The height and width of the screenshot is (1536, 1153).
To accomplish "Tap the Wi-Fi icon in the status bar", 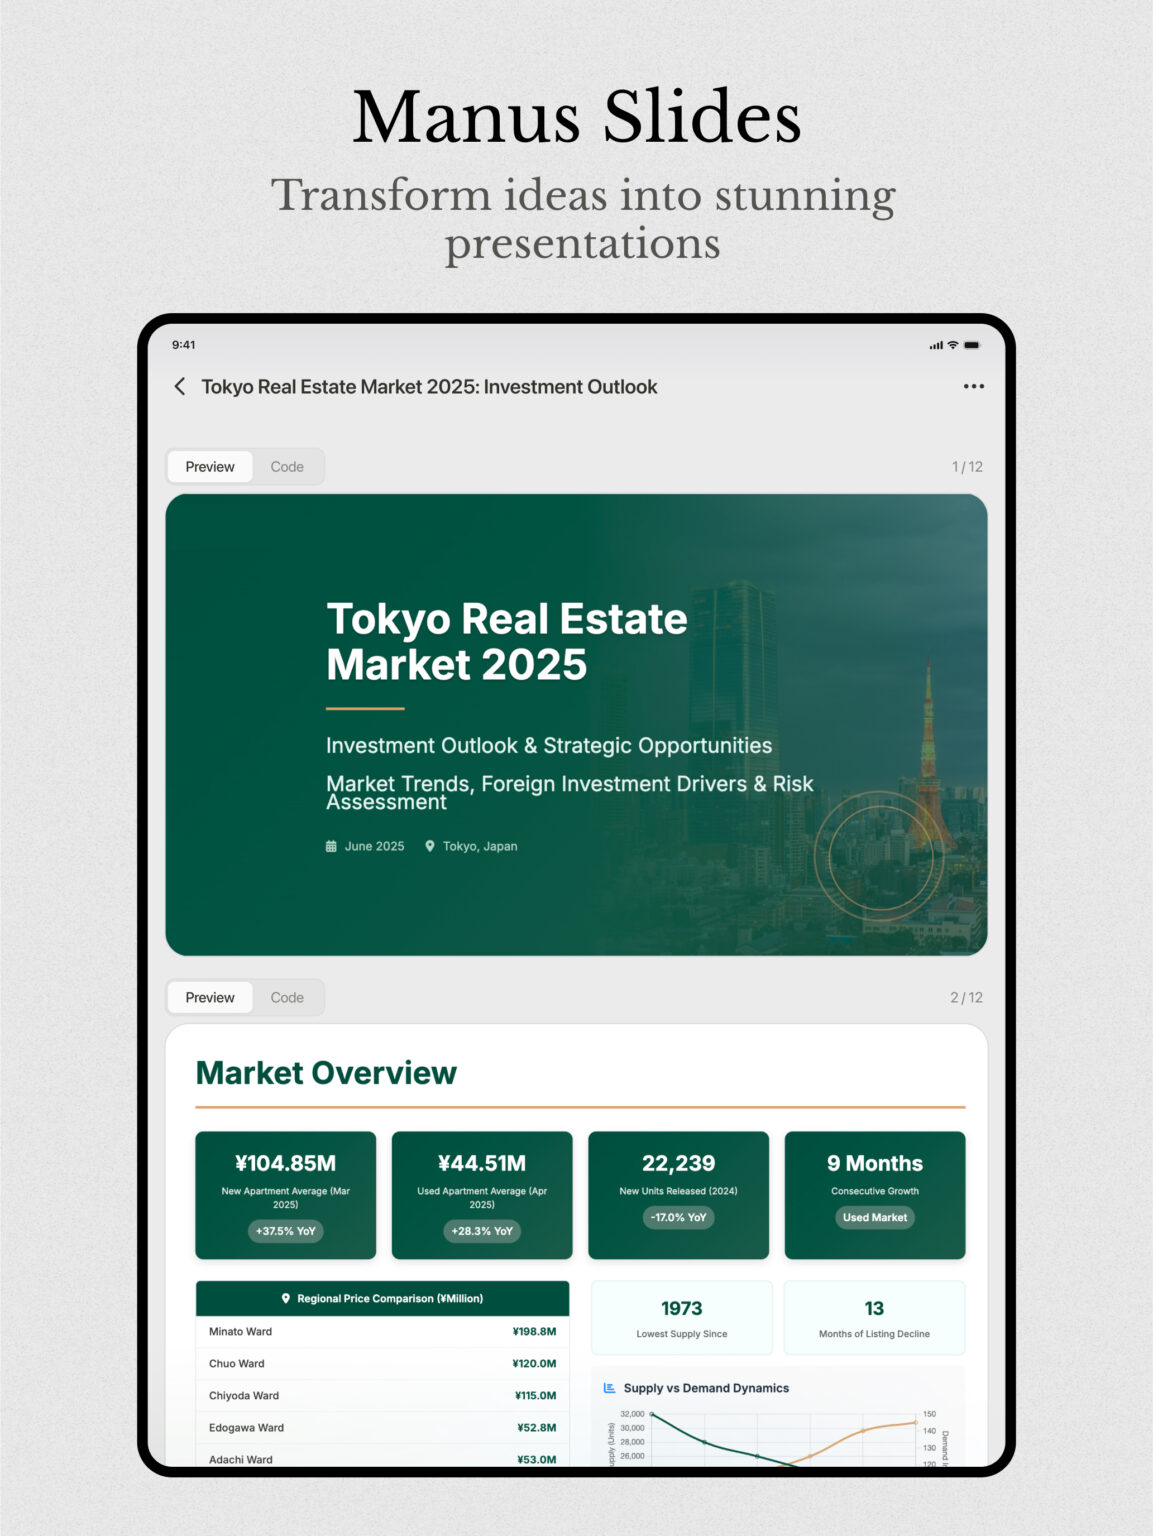I will (x=952, y=343).
